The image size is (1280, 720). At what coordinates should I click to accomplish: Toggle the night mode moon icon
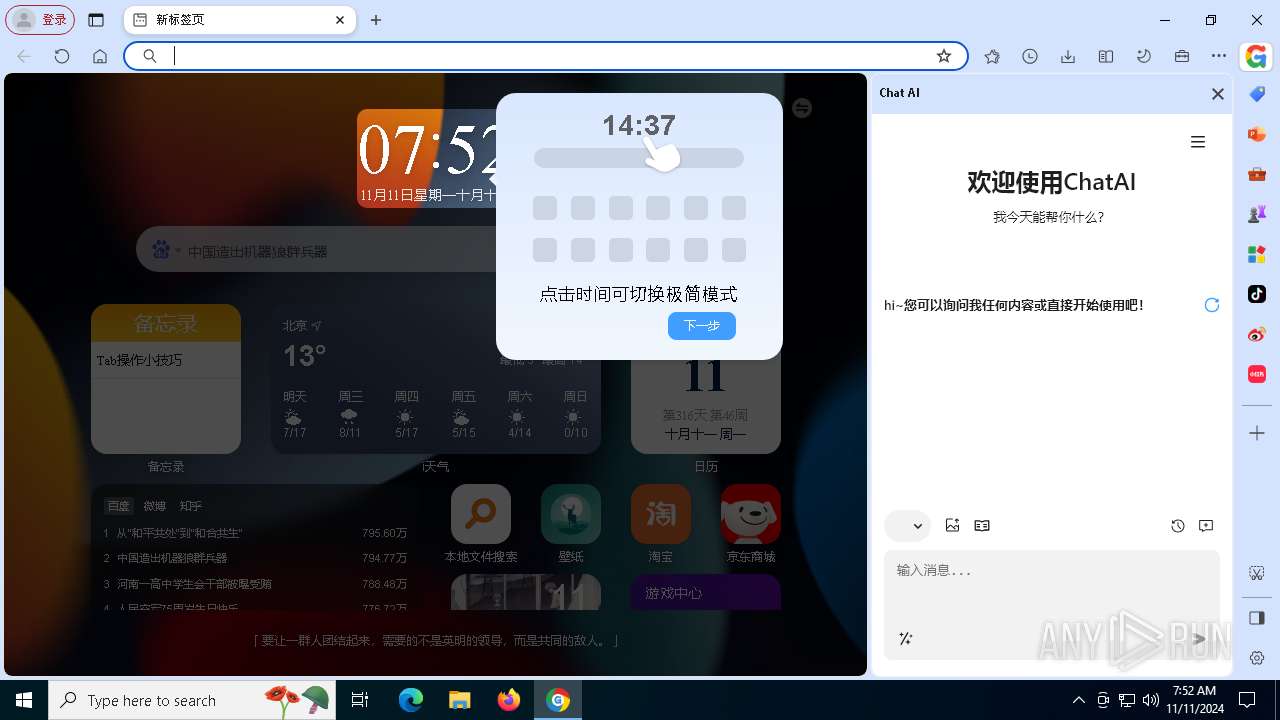[1144, 57]
